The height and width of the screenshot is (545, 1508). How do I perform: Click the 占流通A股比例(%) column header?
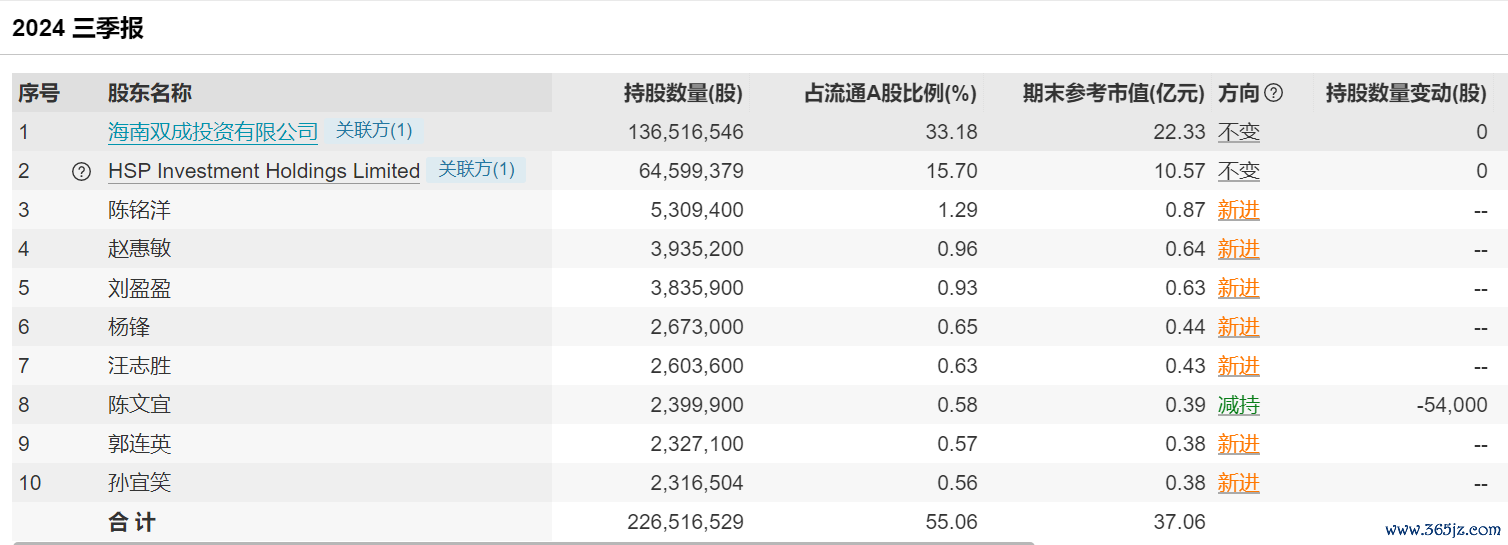890,93
